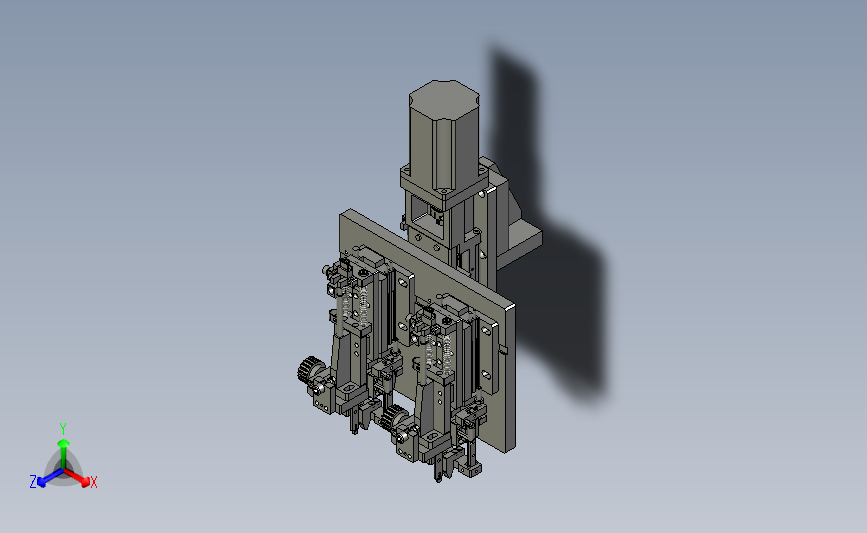Click the red X axis of the triad
This screenshot has width=867, height=533.
pos(76,478)
